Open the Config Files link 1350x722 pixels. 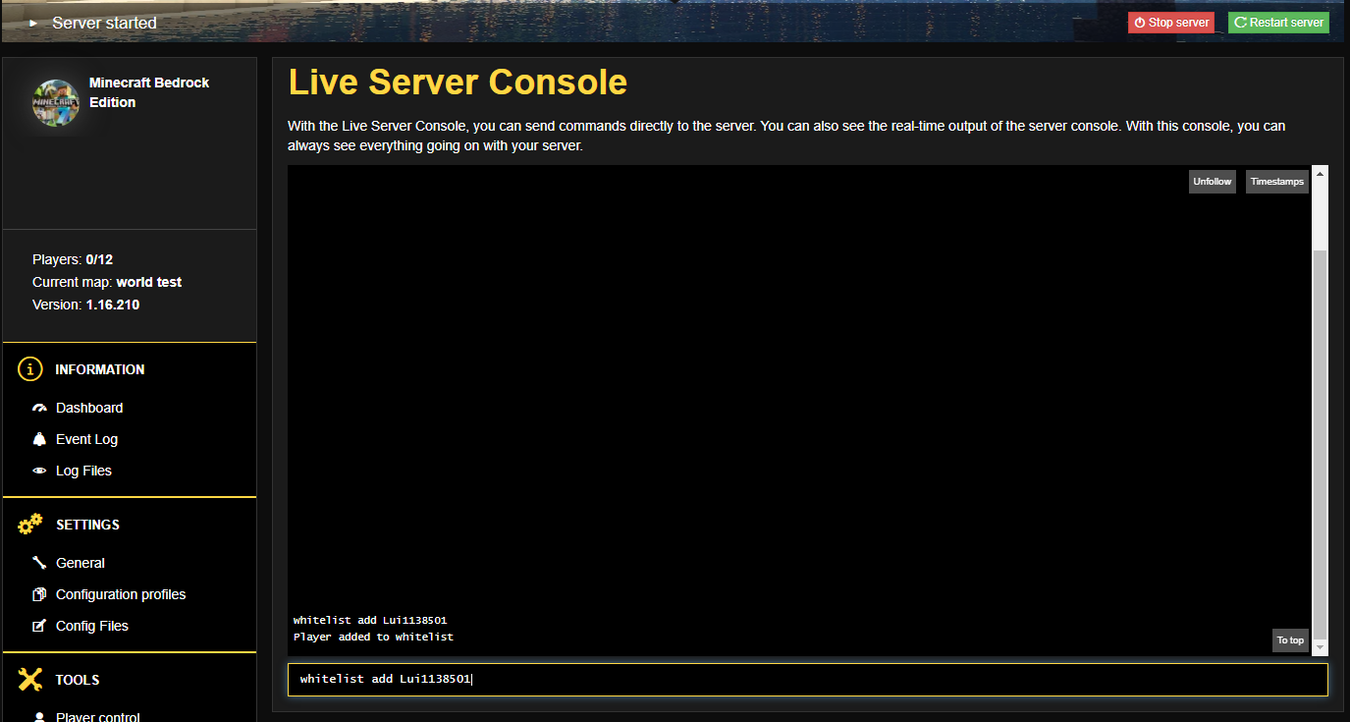click(x=92, y=626)
